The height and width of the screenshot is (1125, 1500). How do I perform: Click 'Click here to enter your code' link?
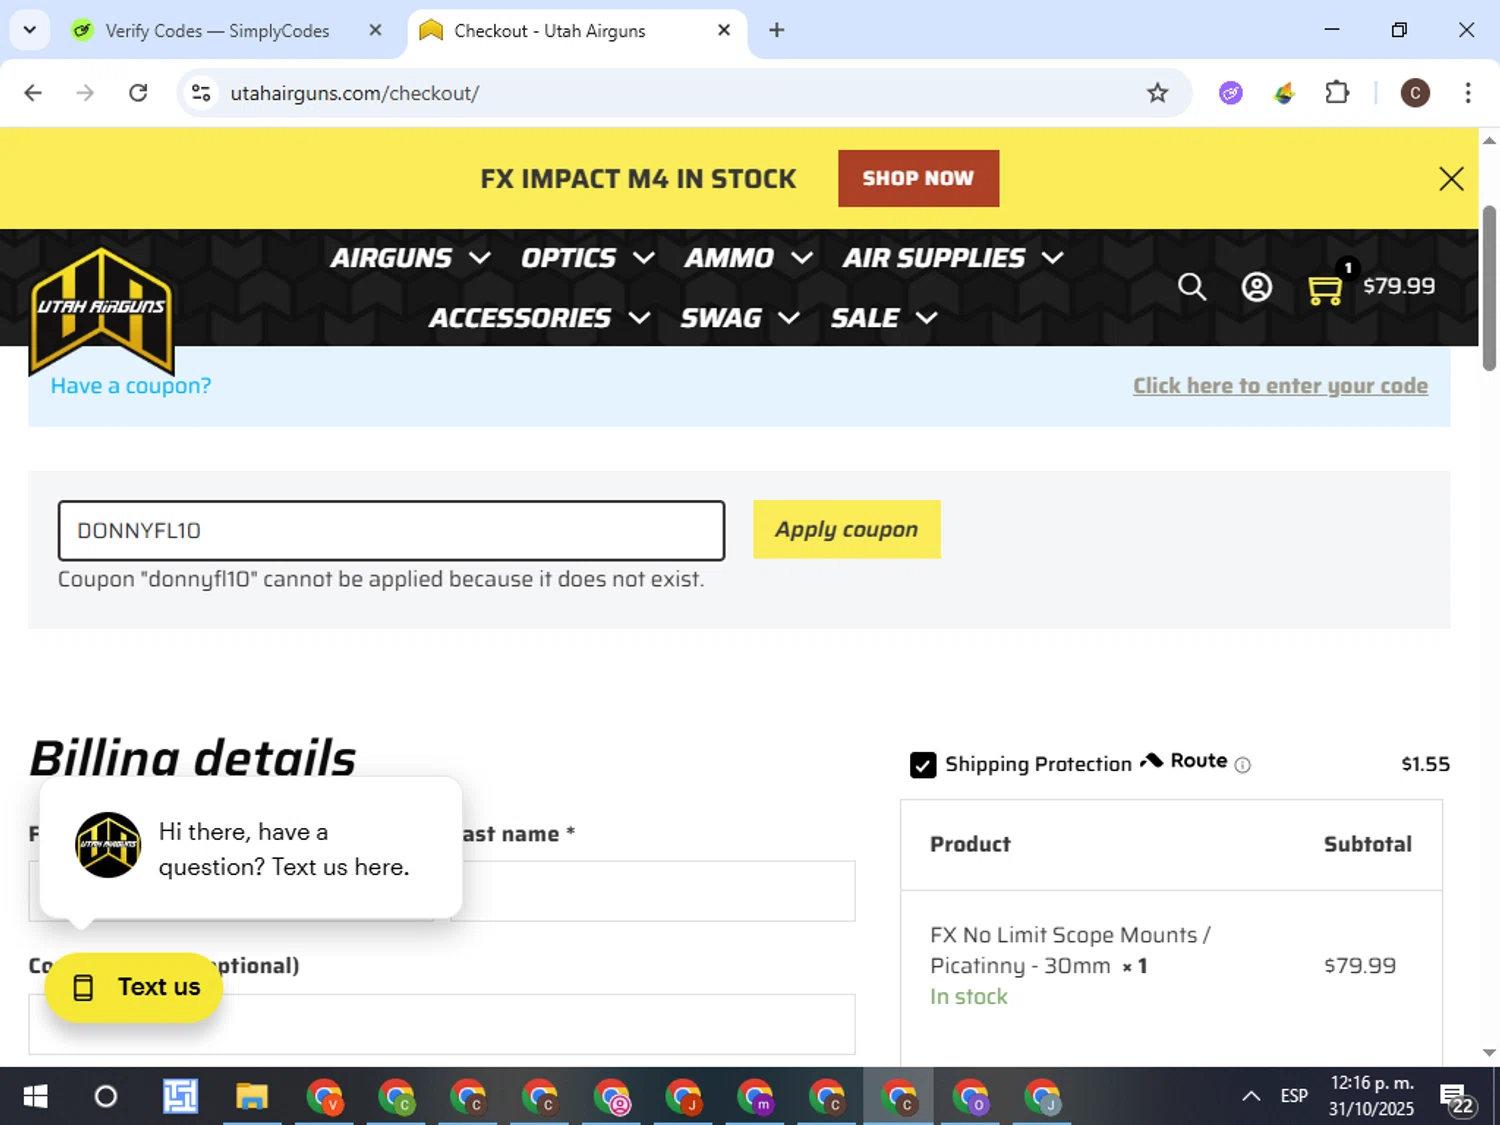tap(1280, 386)
